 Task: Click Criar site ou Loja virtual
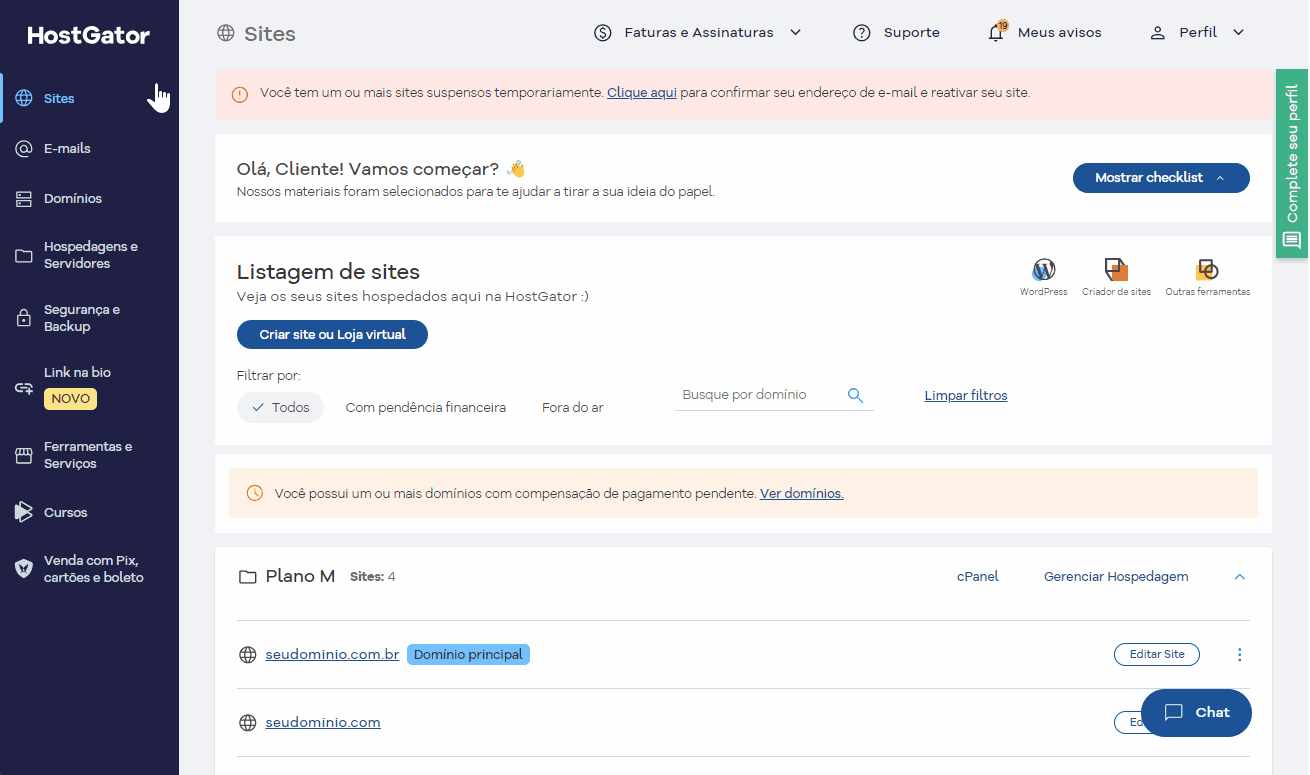click(x=332, y=334)
